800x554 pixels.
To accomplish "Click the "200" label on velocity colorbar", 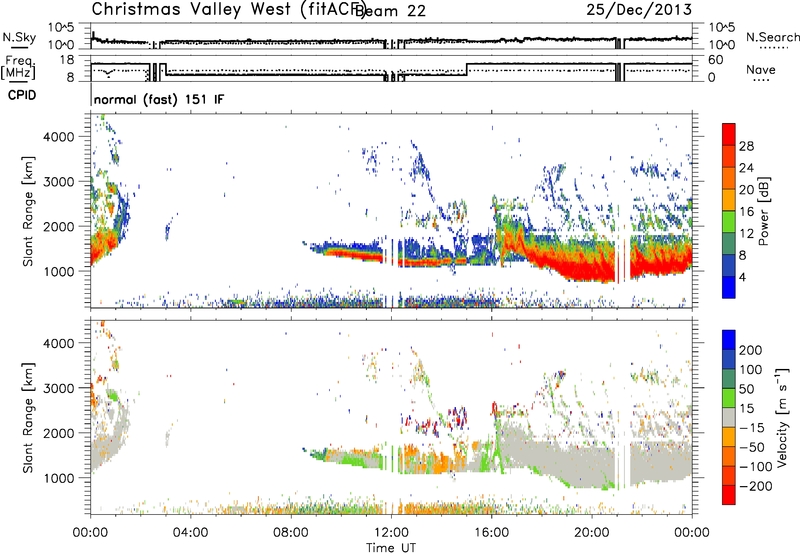I will click(x=751, y=350).
